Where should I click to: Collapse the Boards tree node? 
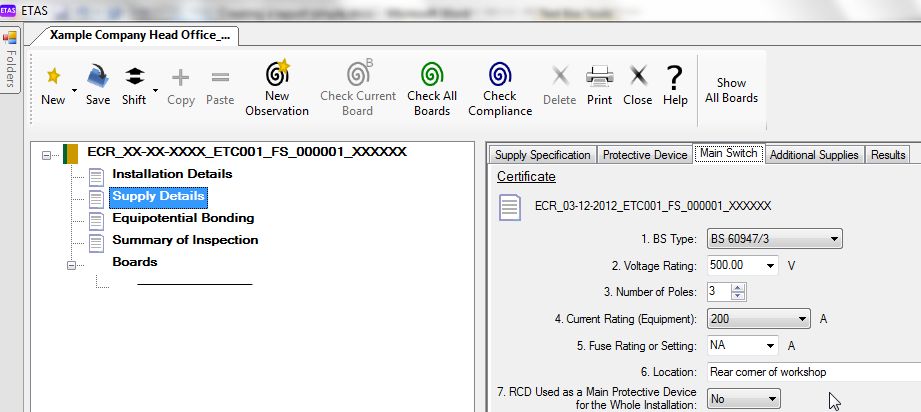(x=72, y=265)
